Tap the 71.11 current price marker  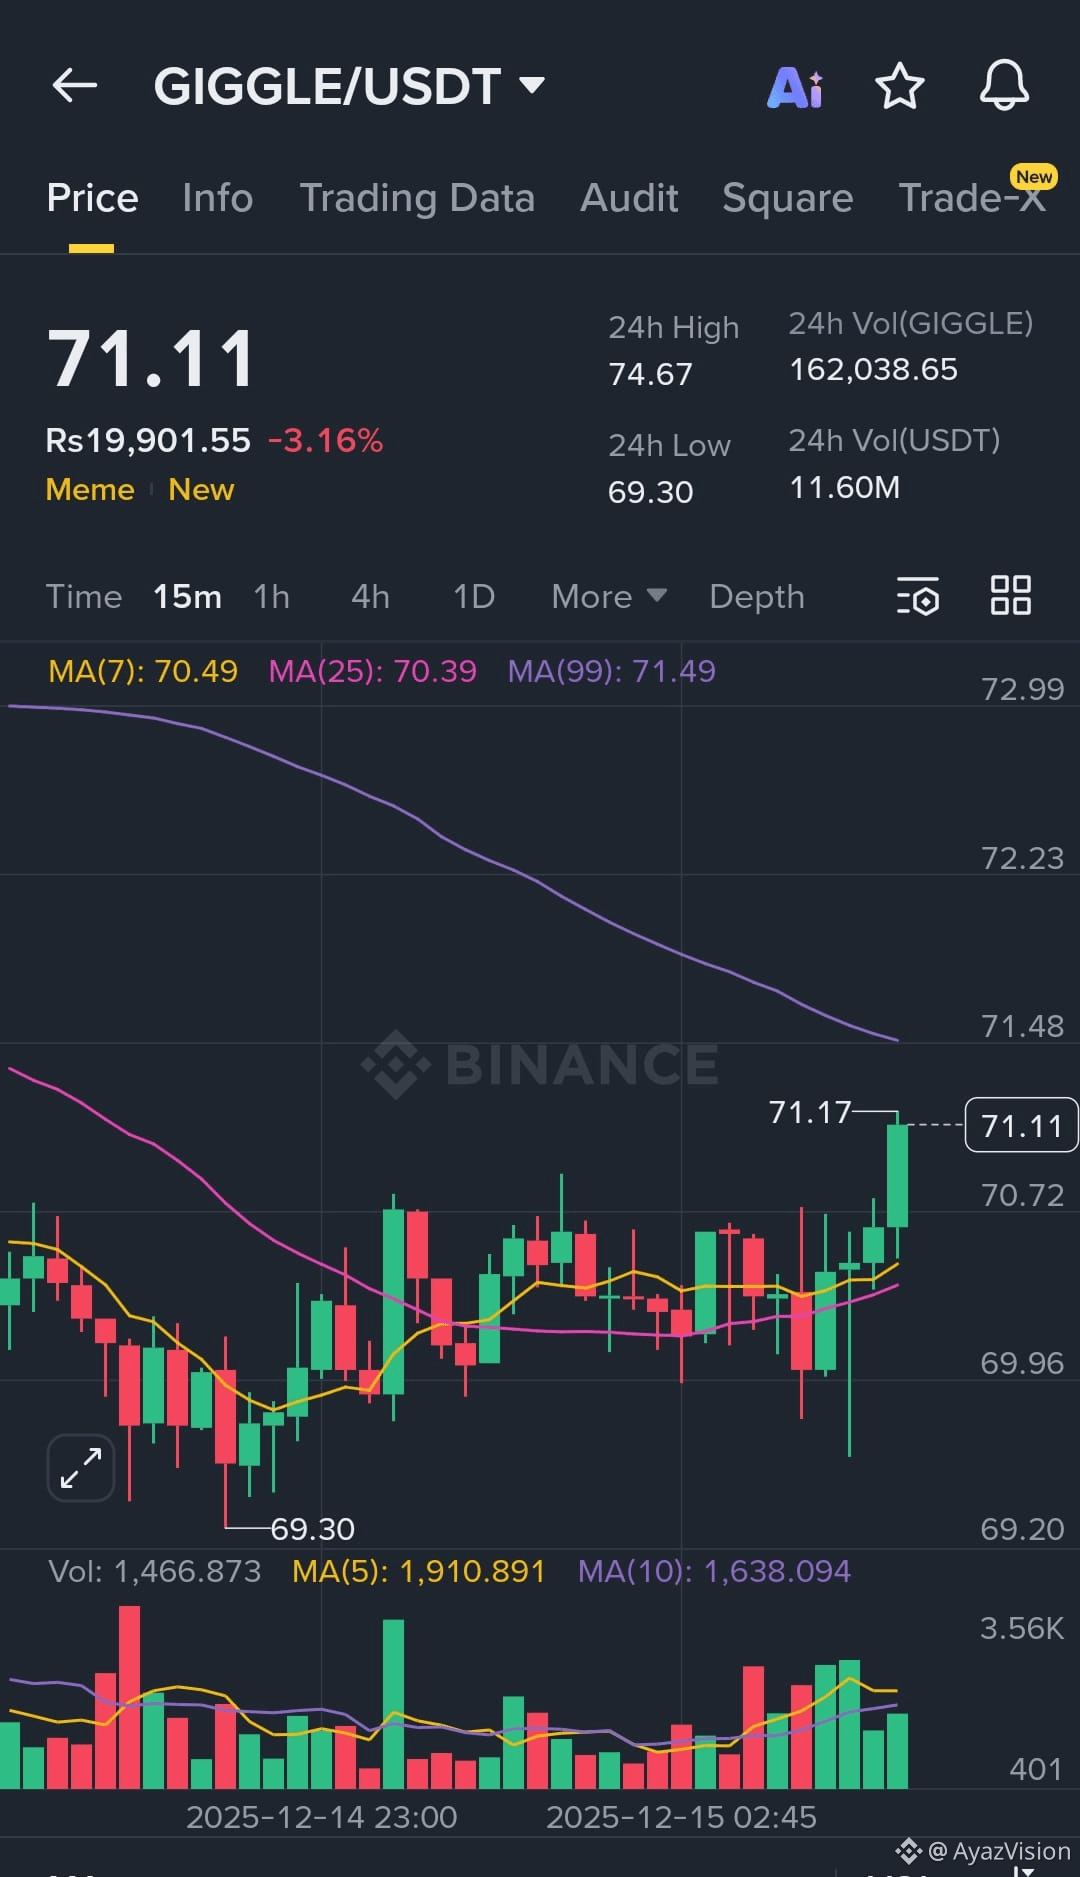coord(1021,1126)
